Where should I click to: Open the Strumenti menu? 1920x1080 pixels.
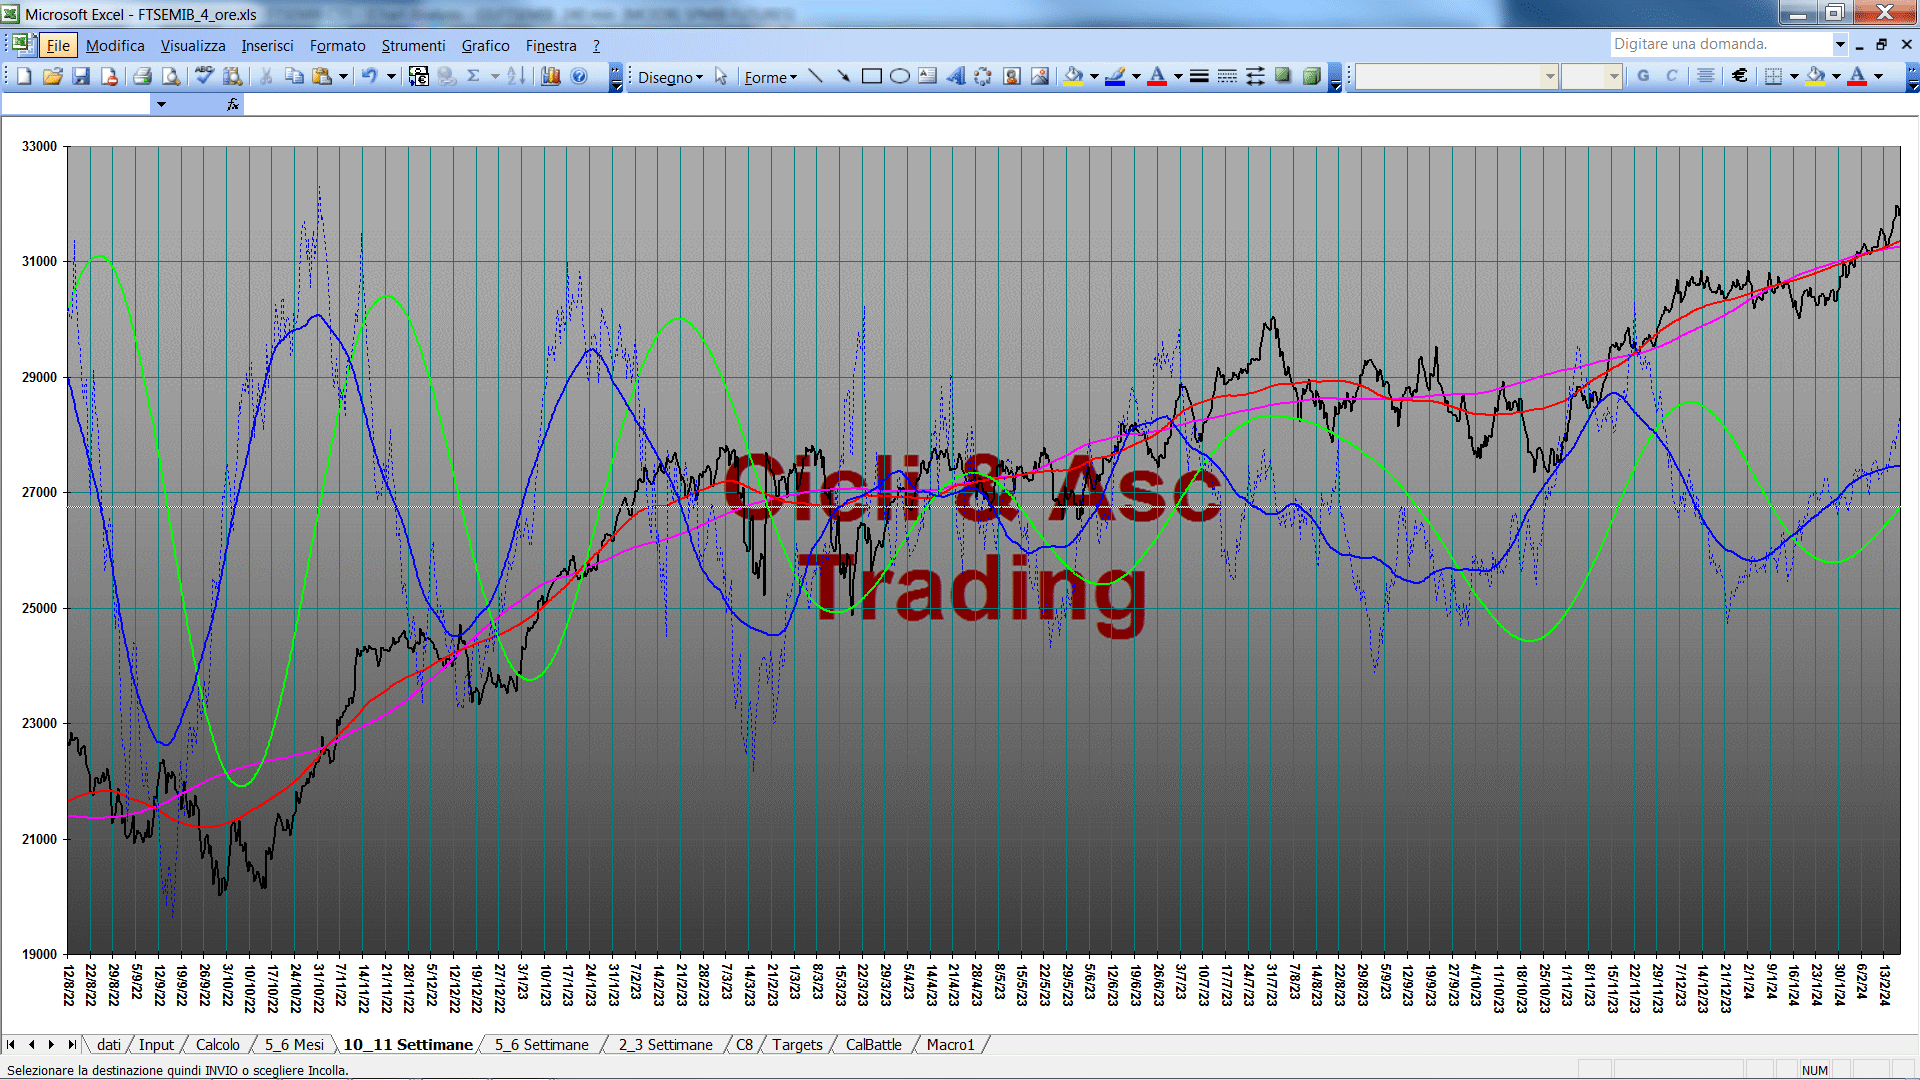pyautogui.click(x=413, y=46)
